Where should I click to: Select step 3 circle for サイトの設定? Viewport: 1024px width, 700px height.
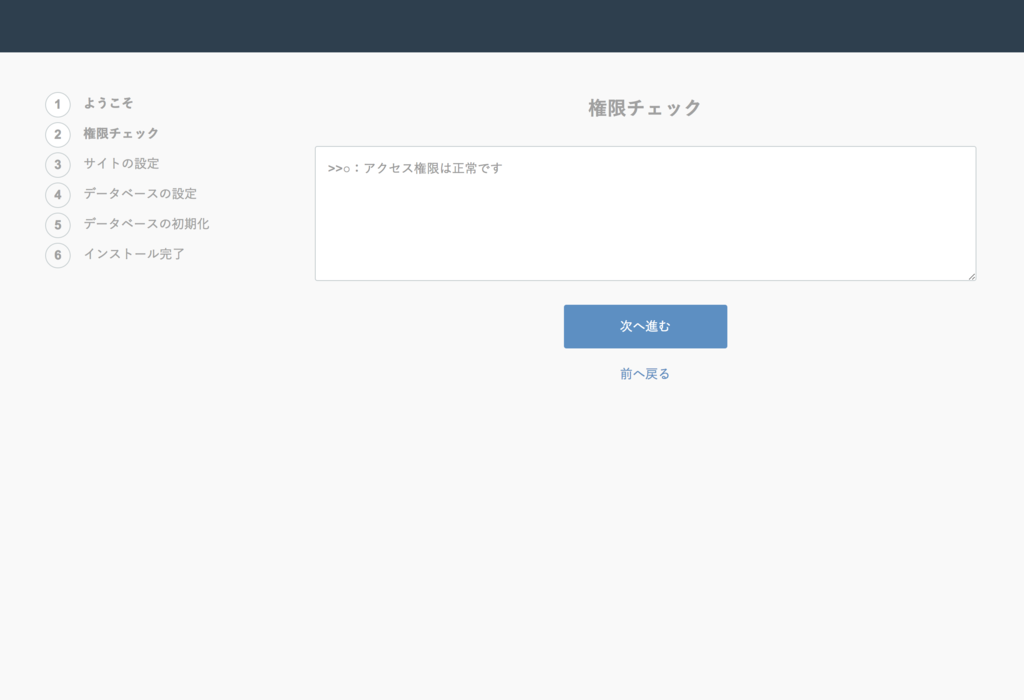pos(58,165)
